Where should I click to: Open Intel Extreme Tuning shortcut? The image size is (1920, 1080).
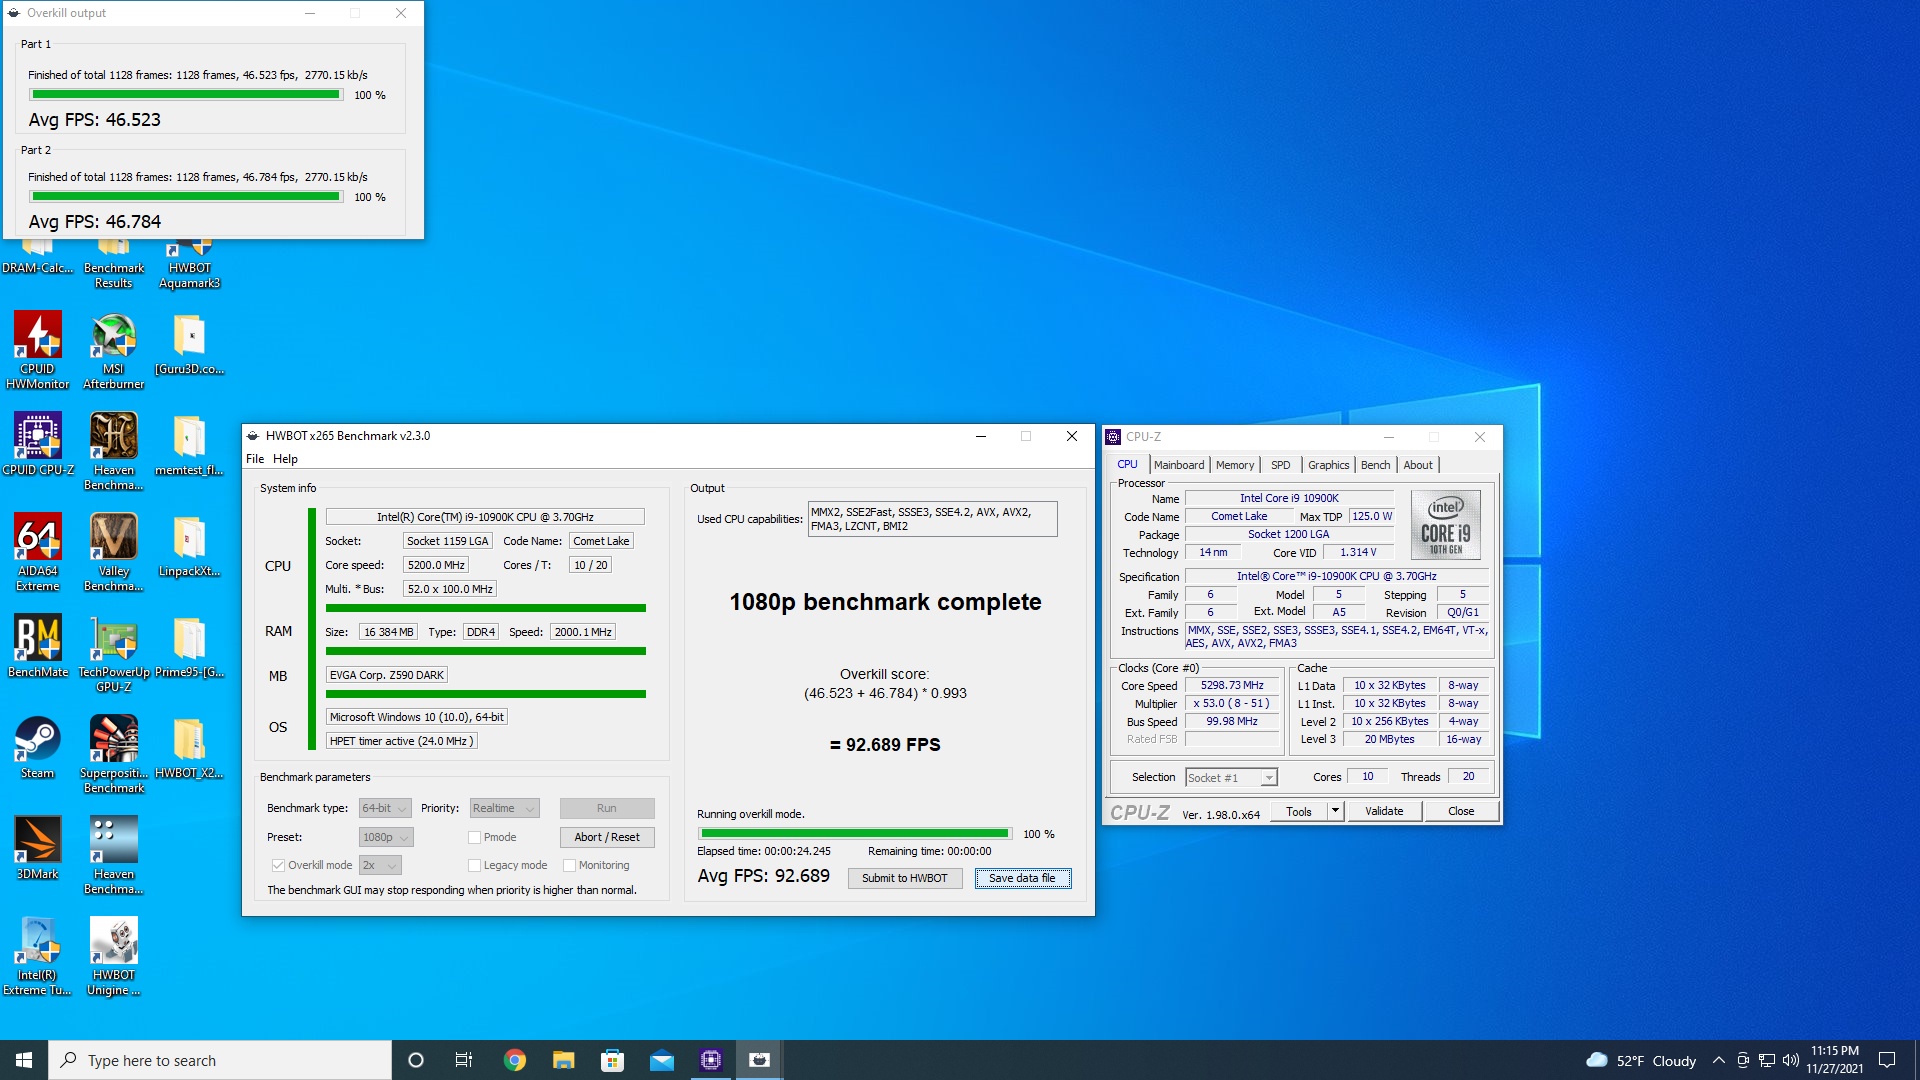point(38,956)
